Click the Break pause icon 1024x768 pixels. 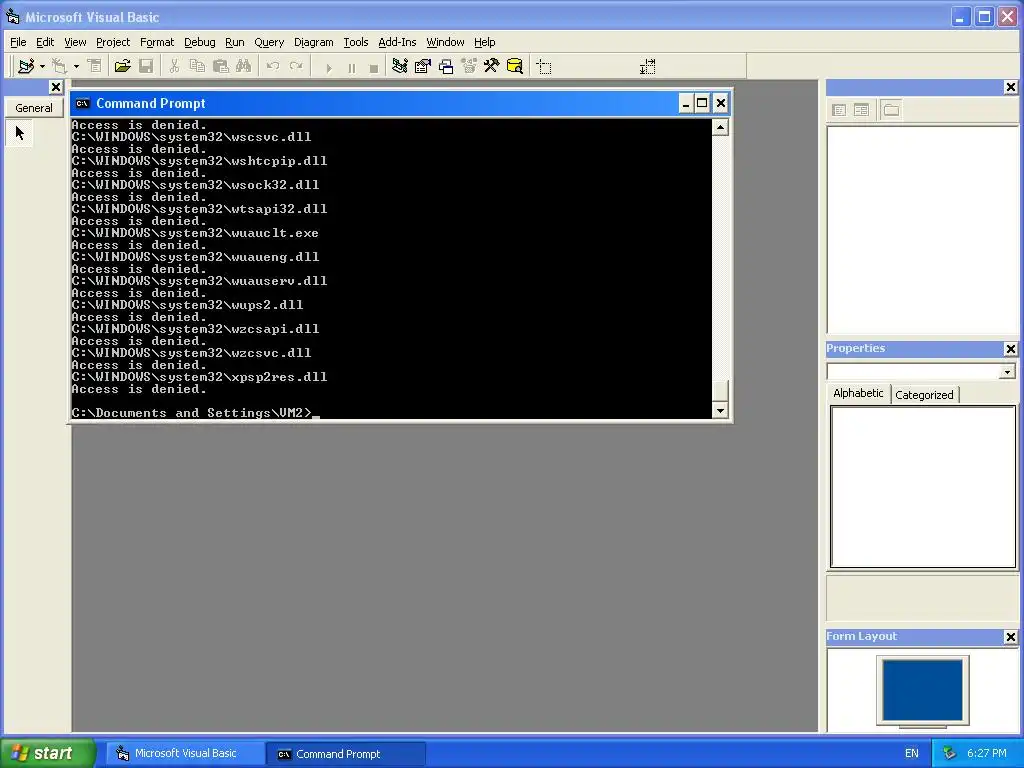pyautogui.click(x=351, y=67)
